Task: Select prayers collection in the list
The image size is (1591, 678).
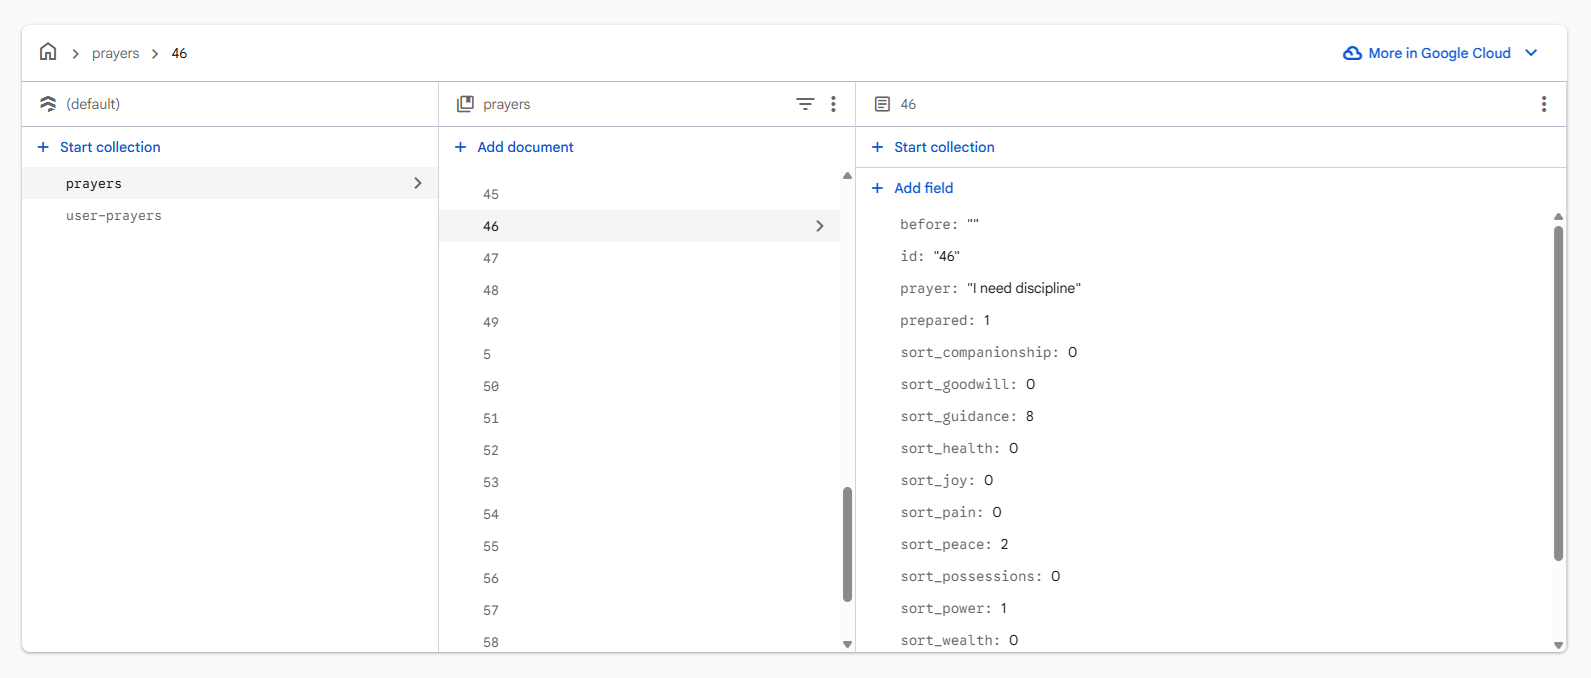Action: click(x=229, y=183)
